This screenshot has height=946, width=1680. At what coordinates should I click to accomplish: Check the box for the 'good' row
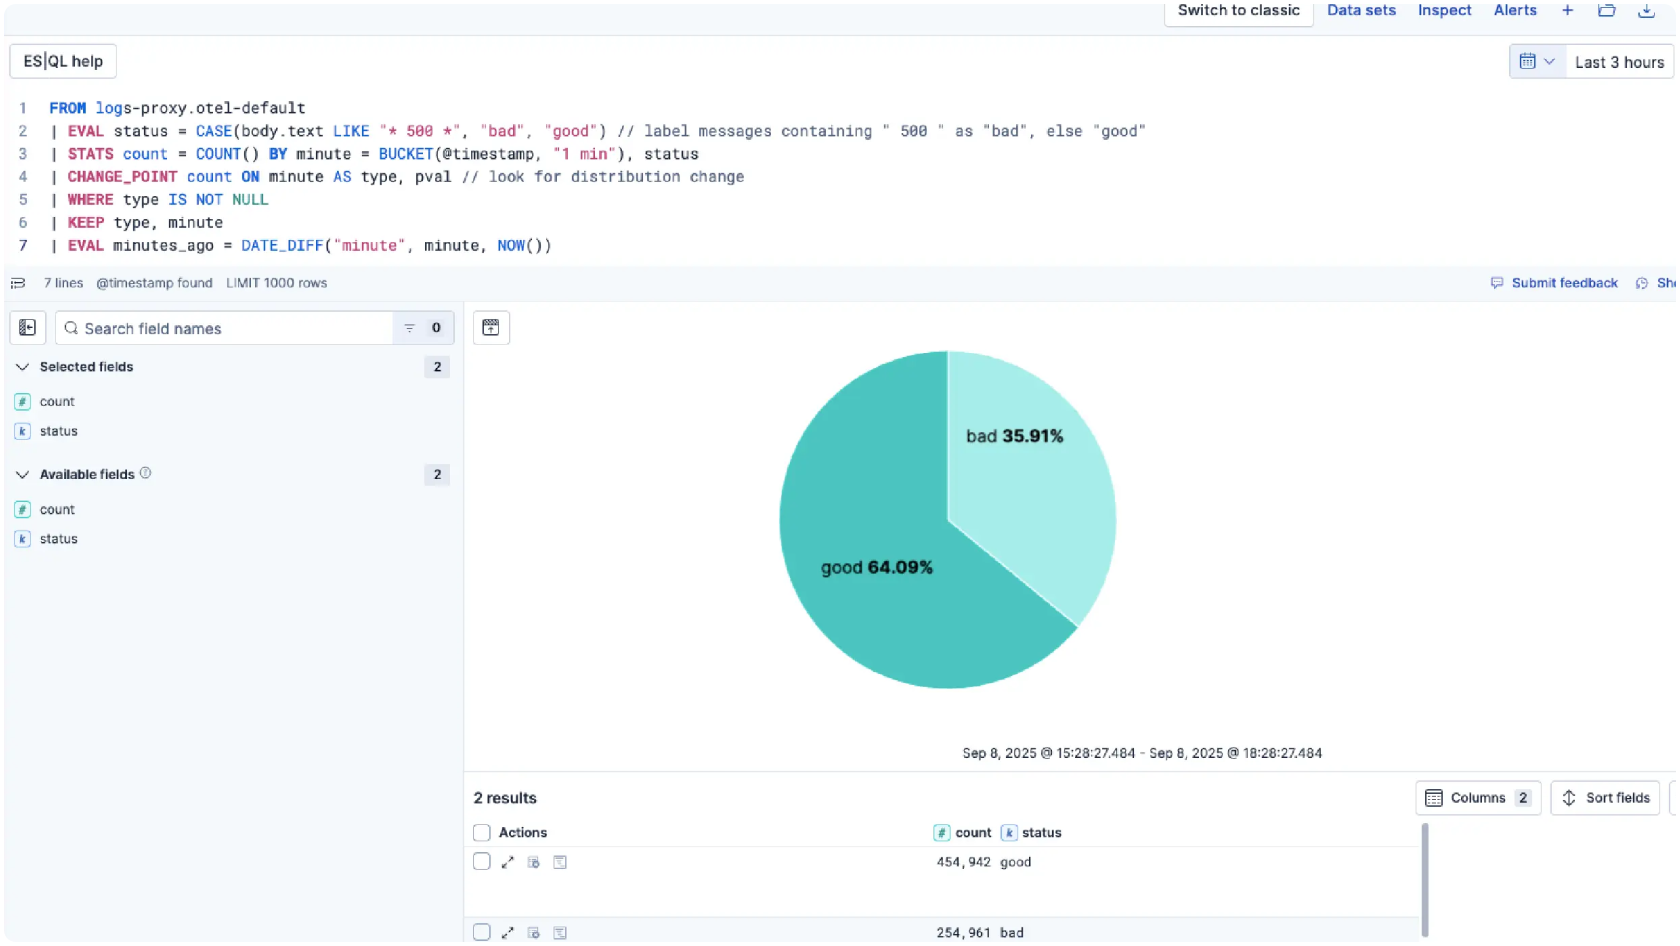click(x=482, y=862)
